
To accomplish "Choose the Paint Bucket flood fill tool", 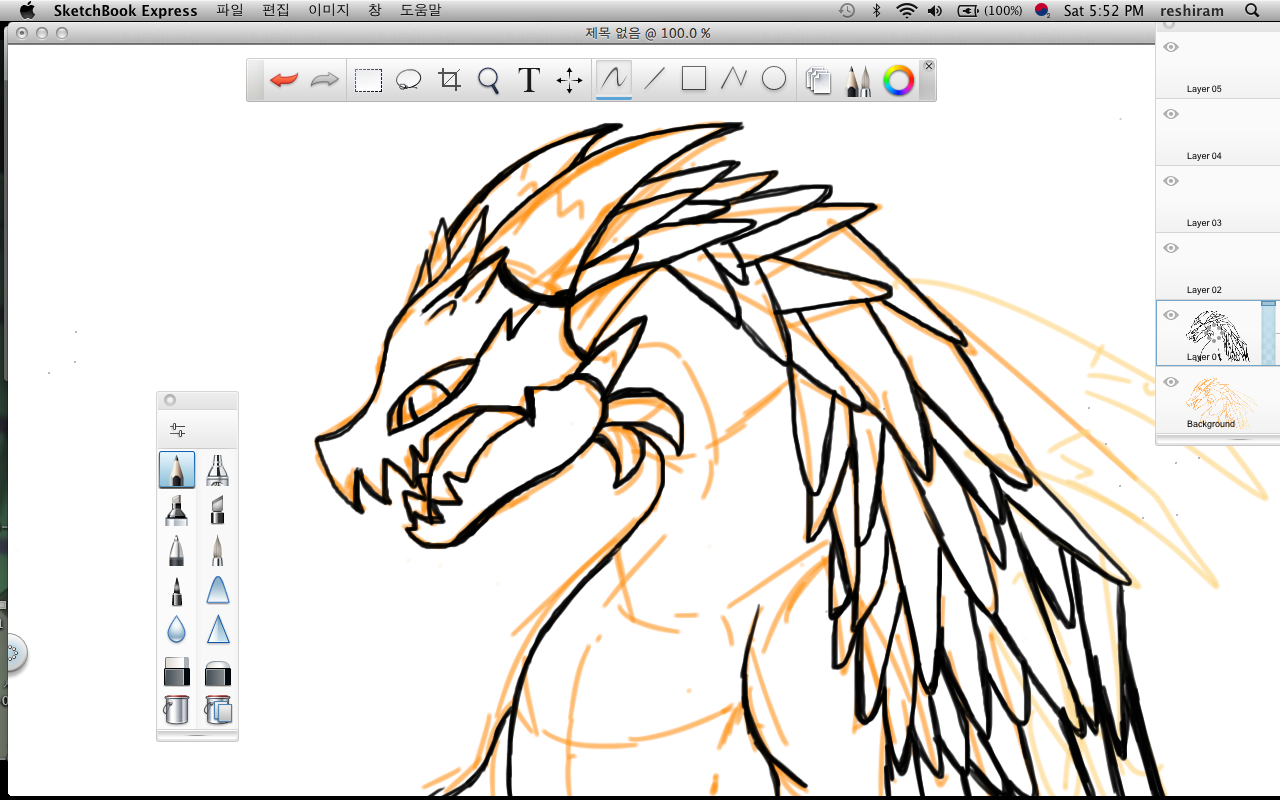I will [x=177, y=709].
